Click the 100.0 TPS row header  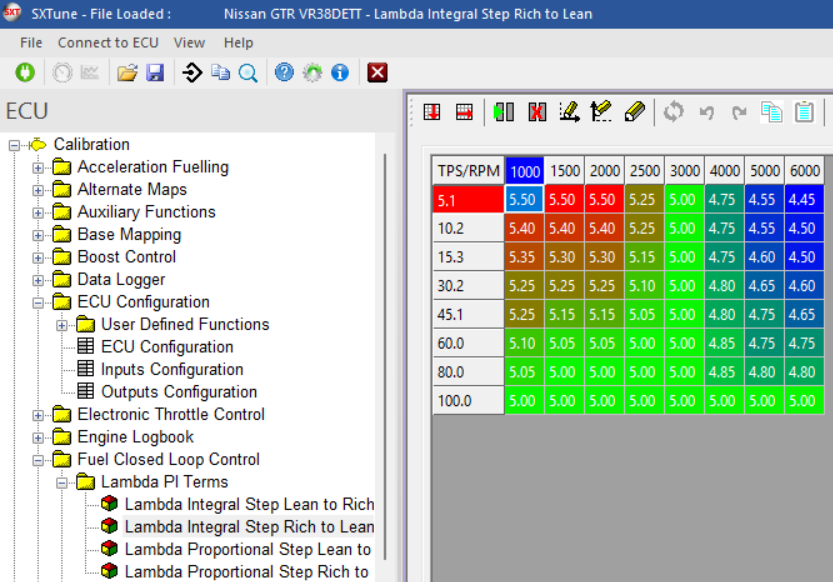click(x=468, y=400)
